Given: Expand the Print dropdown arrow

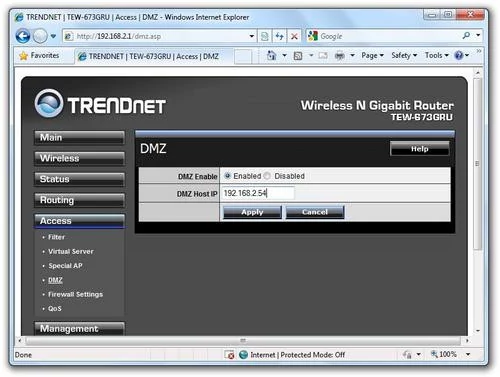Looking at the screenshot, I should [352, 56].
